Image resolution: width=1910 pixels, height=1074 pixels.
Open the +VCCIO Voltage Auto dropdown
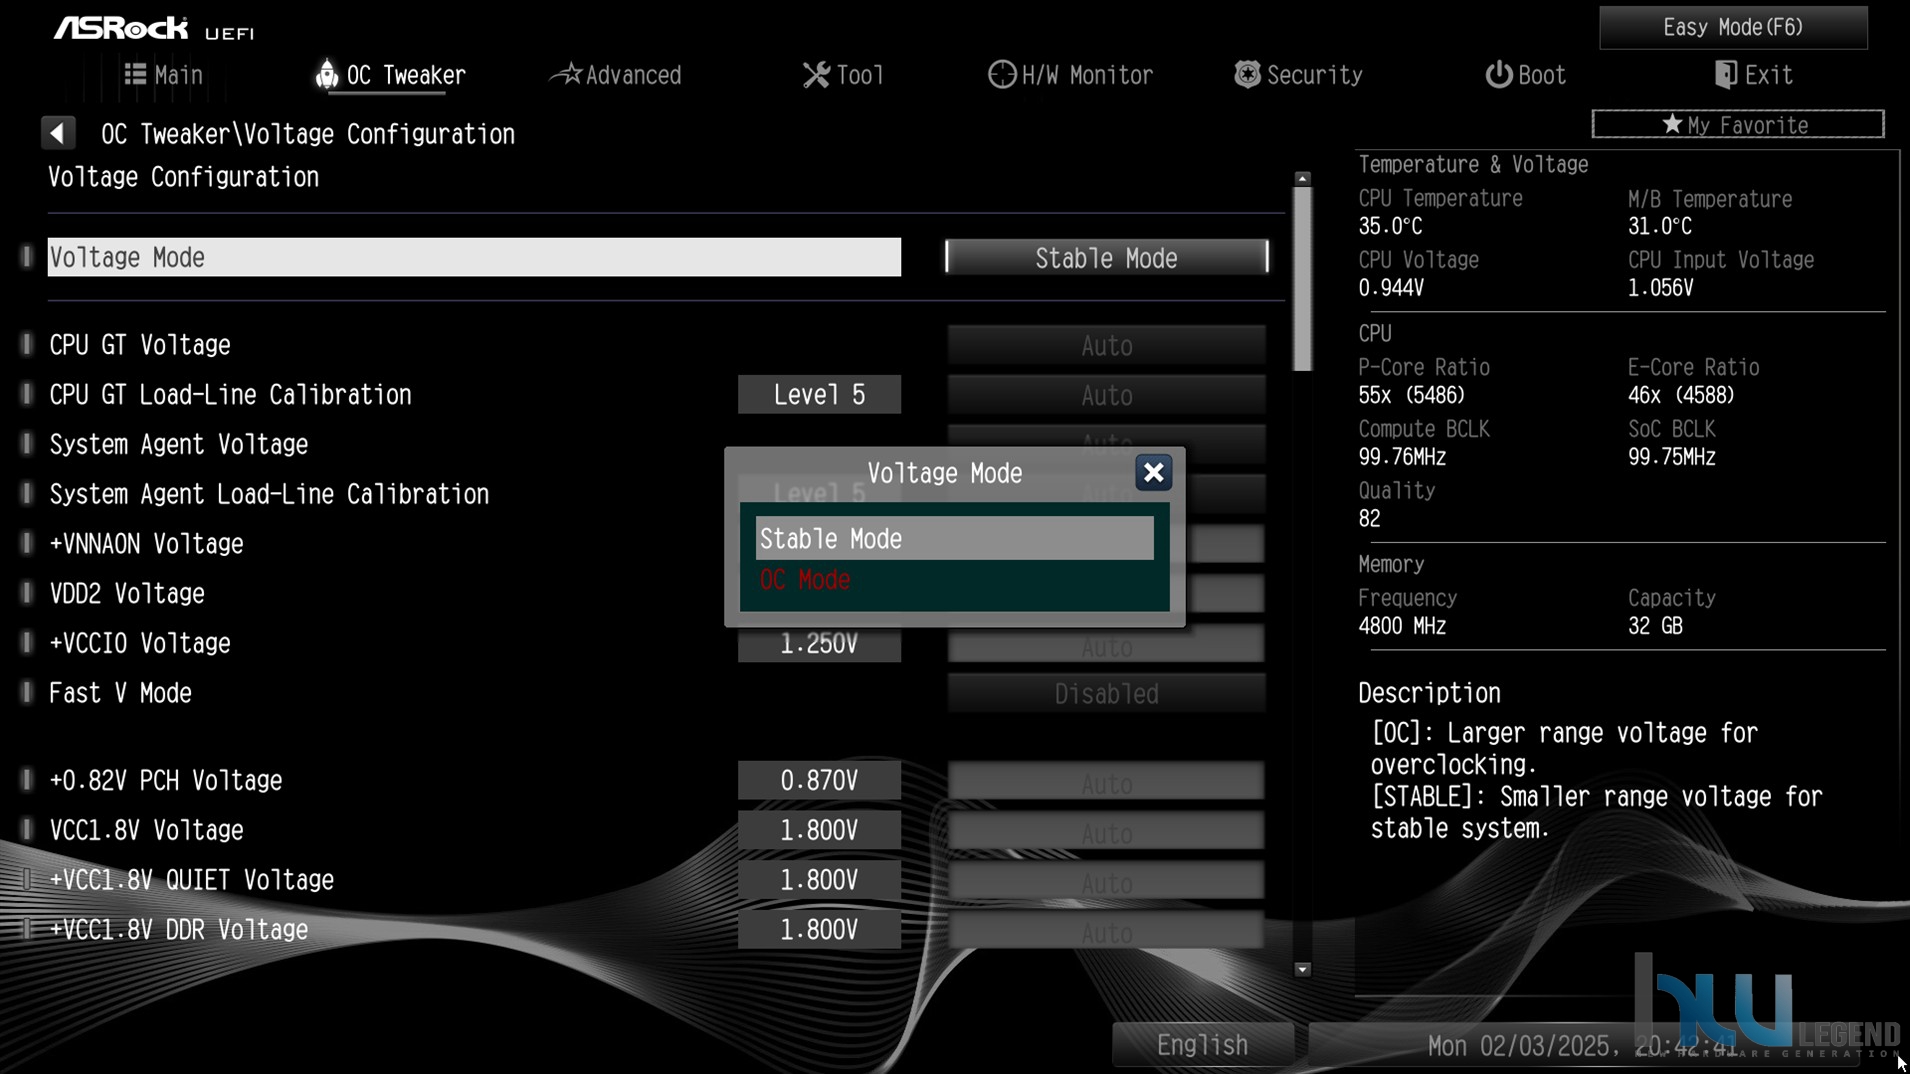pos(1106,646)
